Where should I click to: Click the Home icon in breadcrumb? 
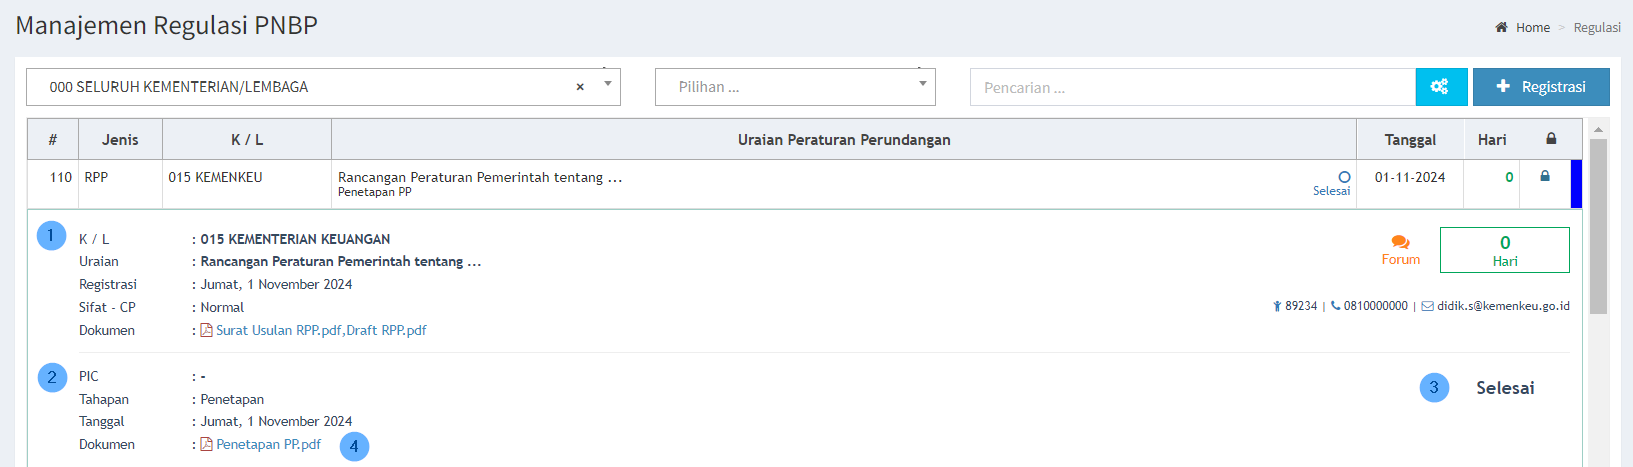point(1501,27)
